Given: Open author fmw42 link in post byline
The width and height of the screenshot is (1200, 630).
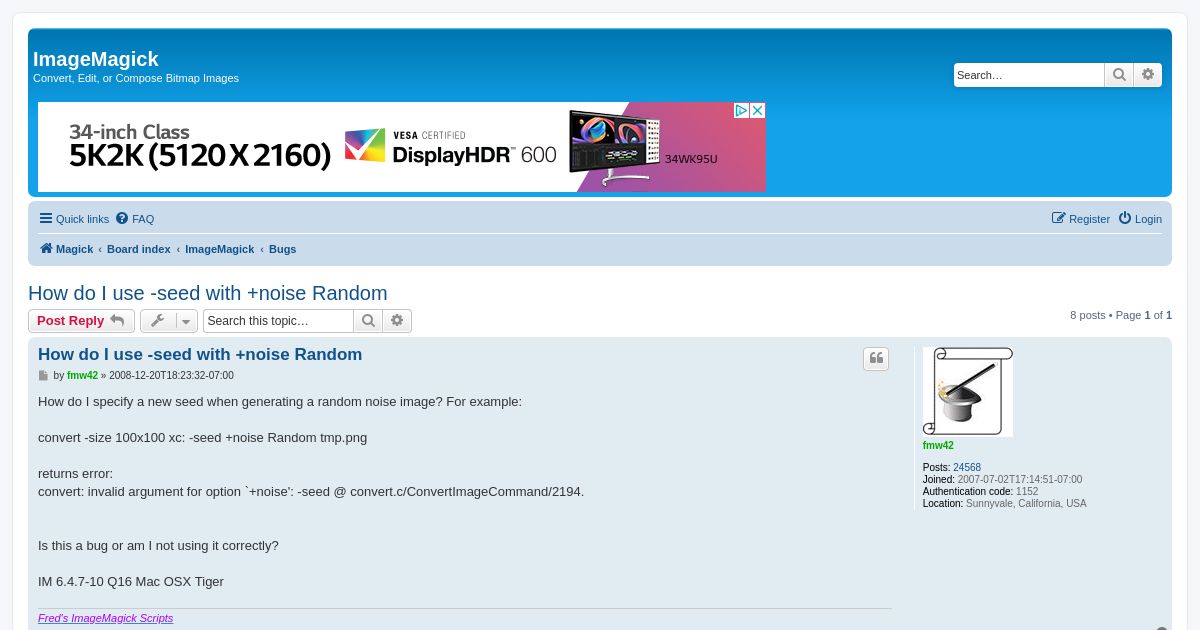Looking at the screenshot, I should [x=82, y=376].
